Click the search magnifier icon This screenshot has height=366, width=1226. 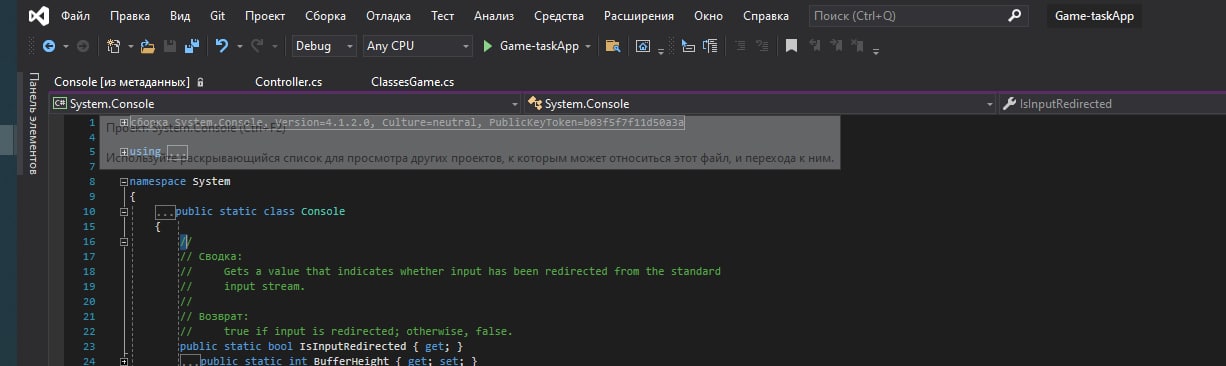click(1014, 17)
